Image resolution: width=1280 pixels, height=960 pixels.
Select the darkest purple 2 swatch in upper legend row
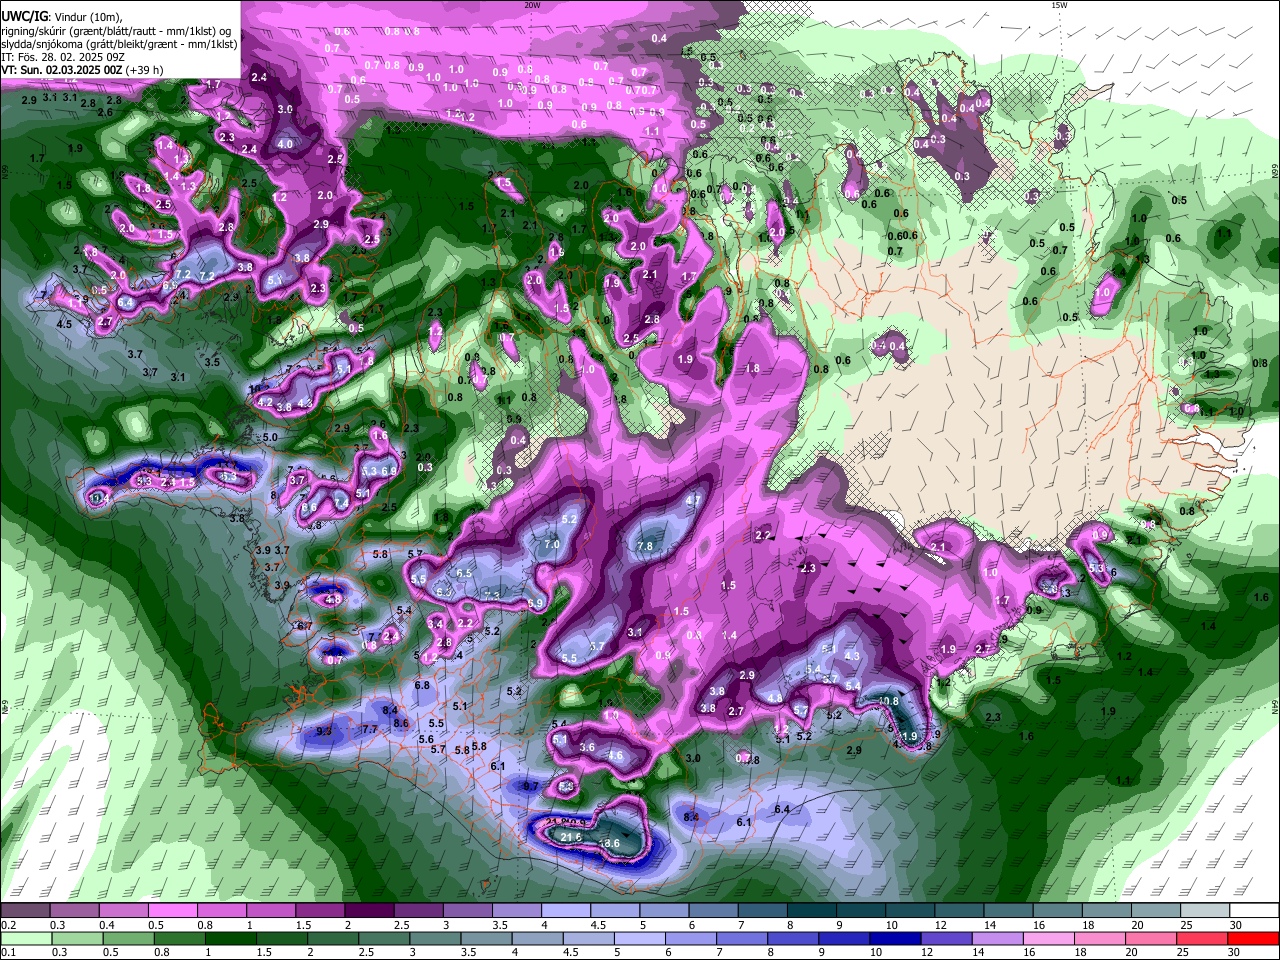tap(368, 911)
